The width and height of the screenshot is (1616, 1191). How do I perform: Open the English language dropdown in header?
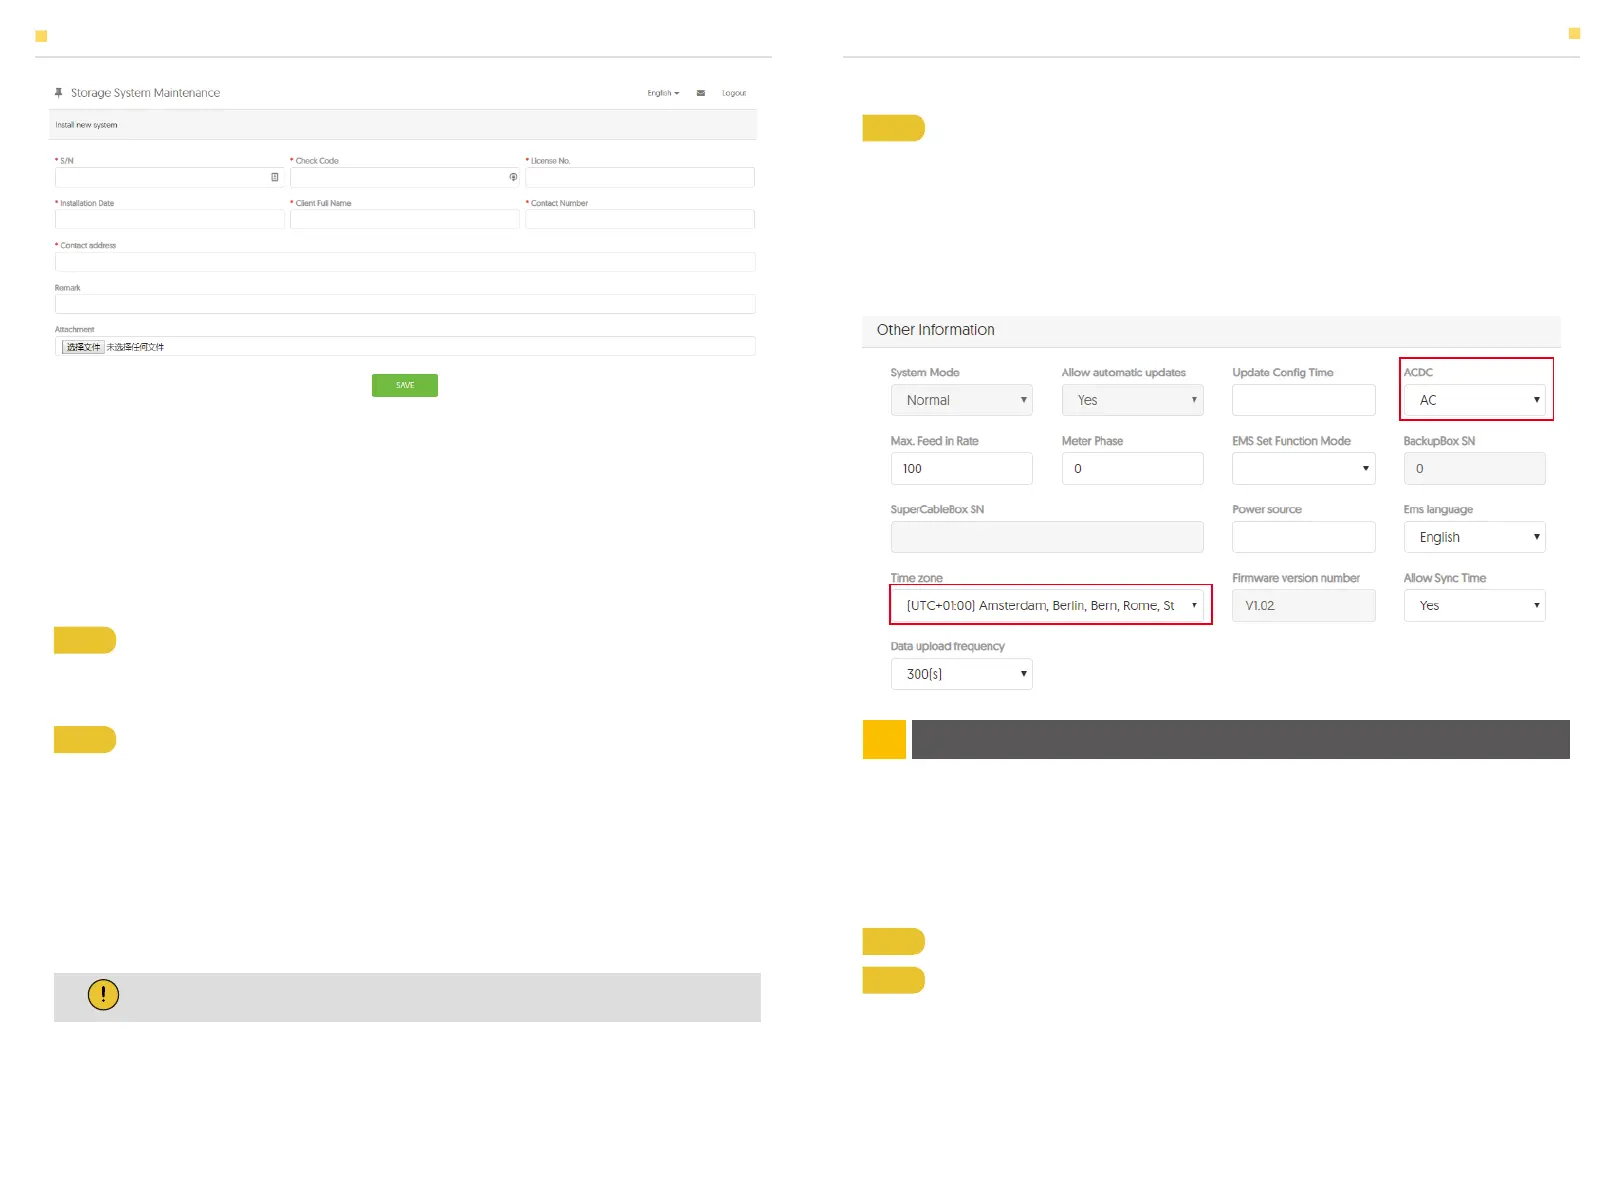click(x=663, y=93)
